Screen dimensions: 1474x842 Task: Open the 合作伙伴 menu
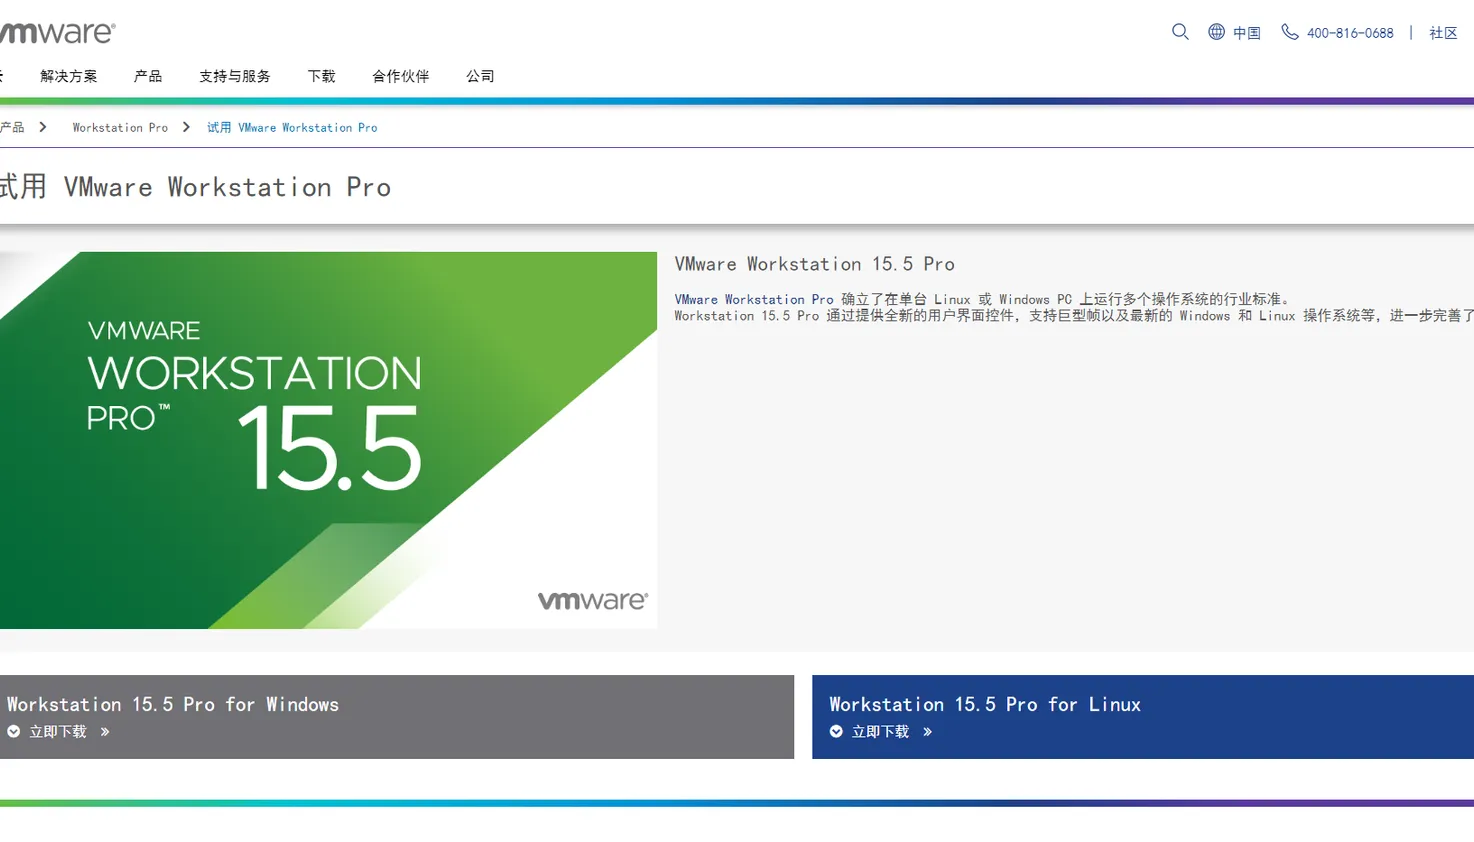(401, 76)
